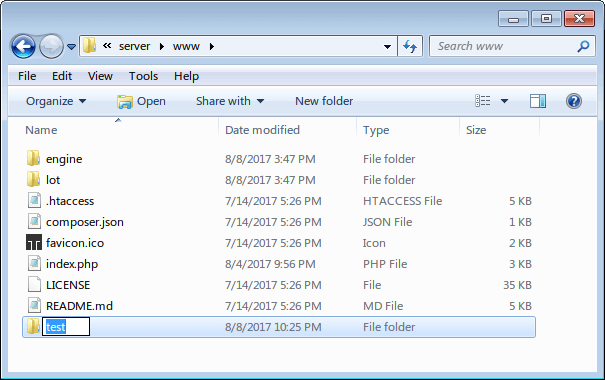Maximize the Explorer window
The width and height of the screenshot is (605, 380).
546,19
